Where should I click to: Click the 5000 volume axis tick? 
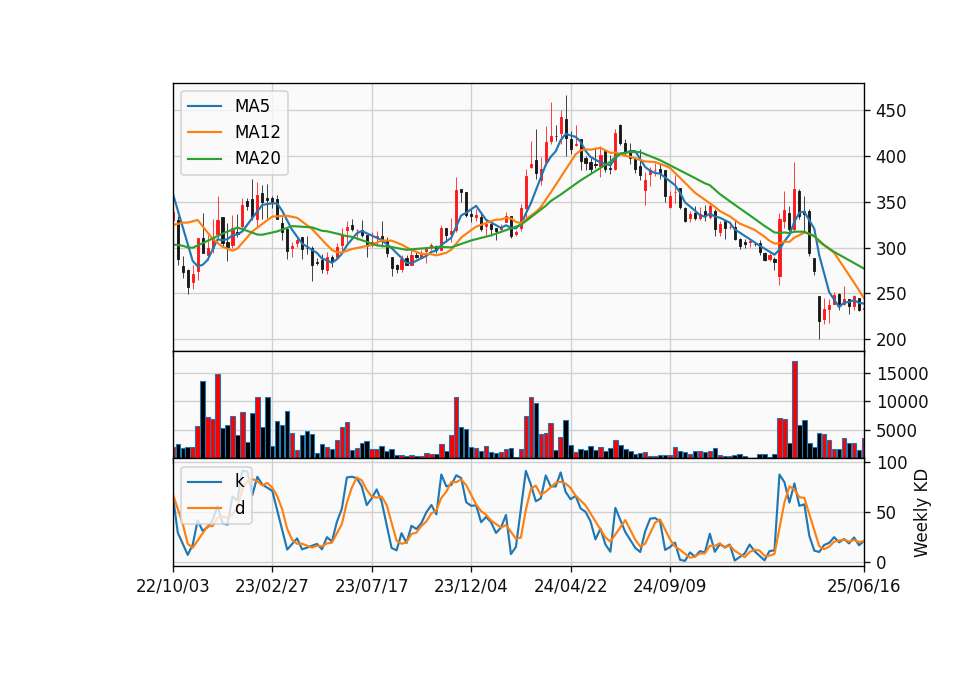[x=896, y=431]
